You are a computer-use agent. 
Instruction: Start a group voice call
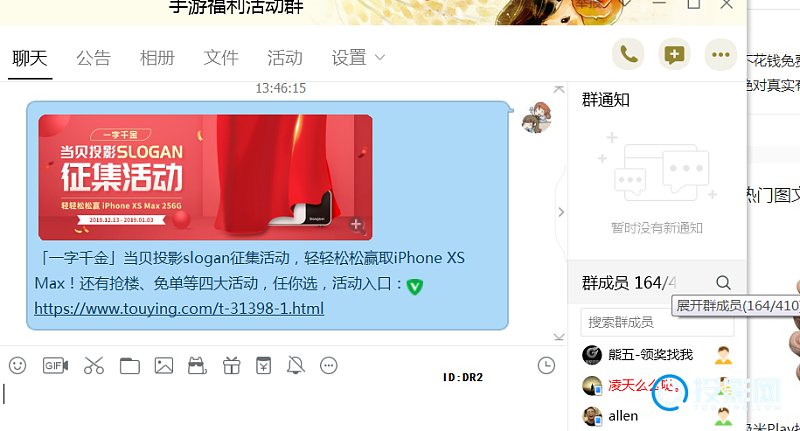628,55
